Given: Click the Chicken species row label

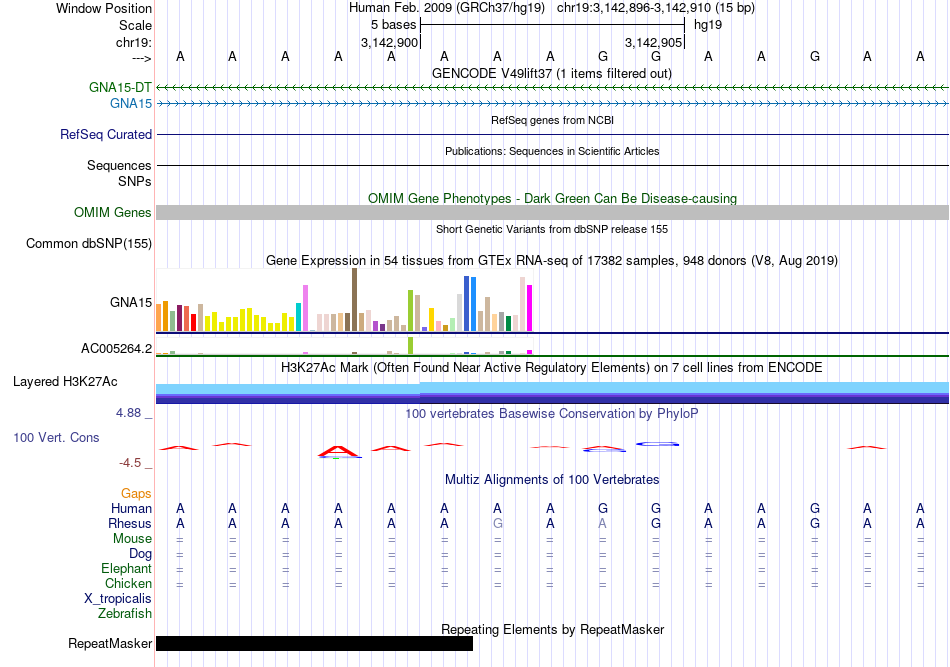Looking at the screenshot, I should [x=128, y=583].
